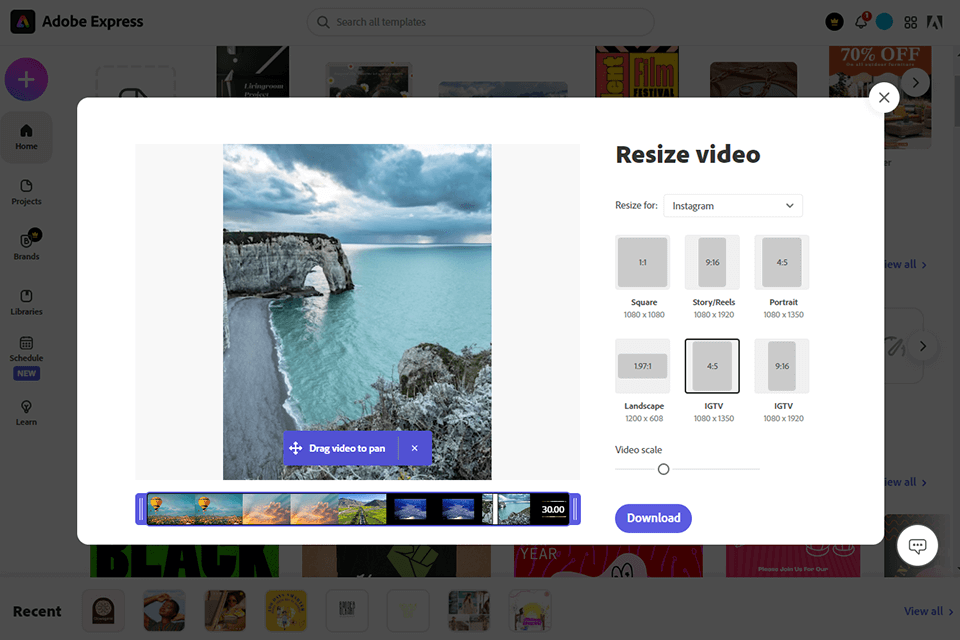This screenshot has width=960, height=640.
Task: Select the Landscape 1.91:1 format
Action: coord(642,365)
